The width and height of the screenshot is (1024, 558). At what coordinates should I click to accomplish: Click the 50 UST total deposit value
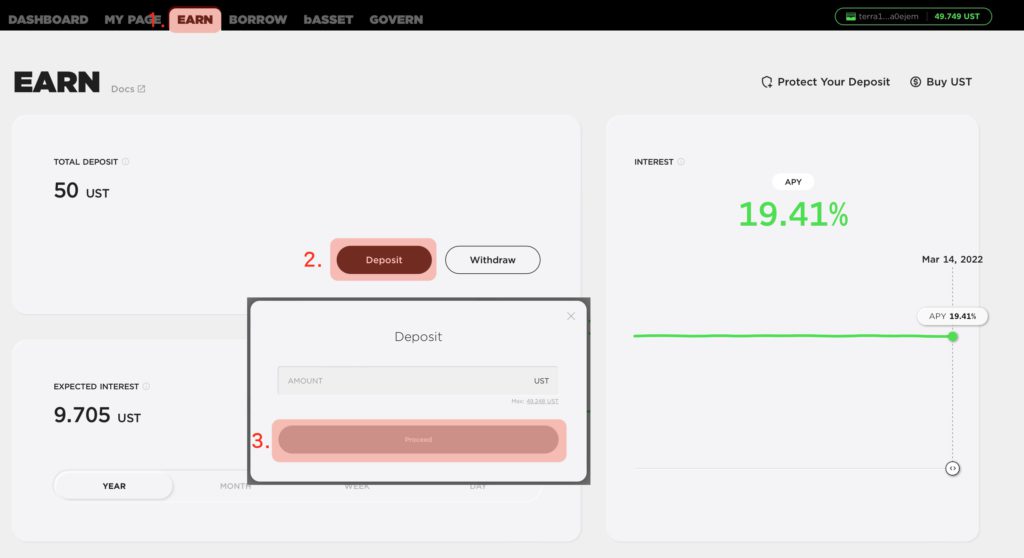[x=82, y=191]
